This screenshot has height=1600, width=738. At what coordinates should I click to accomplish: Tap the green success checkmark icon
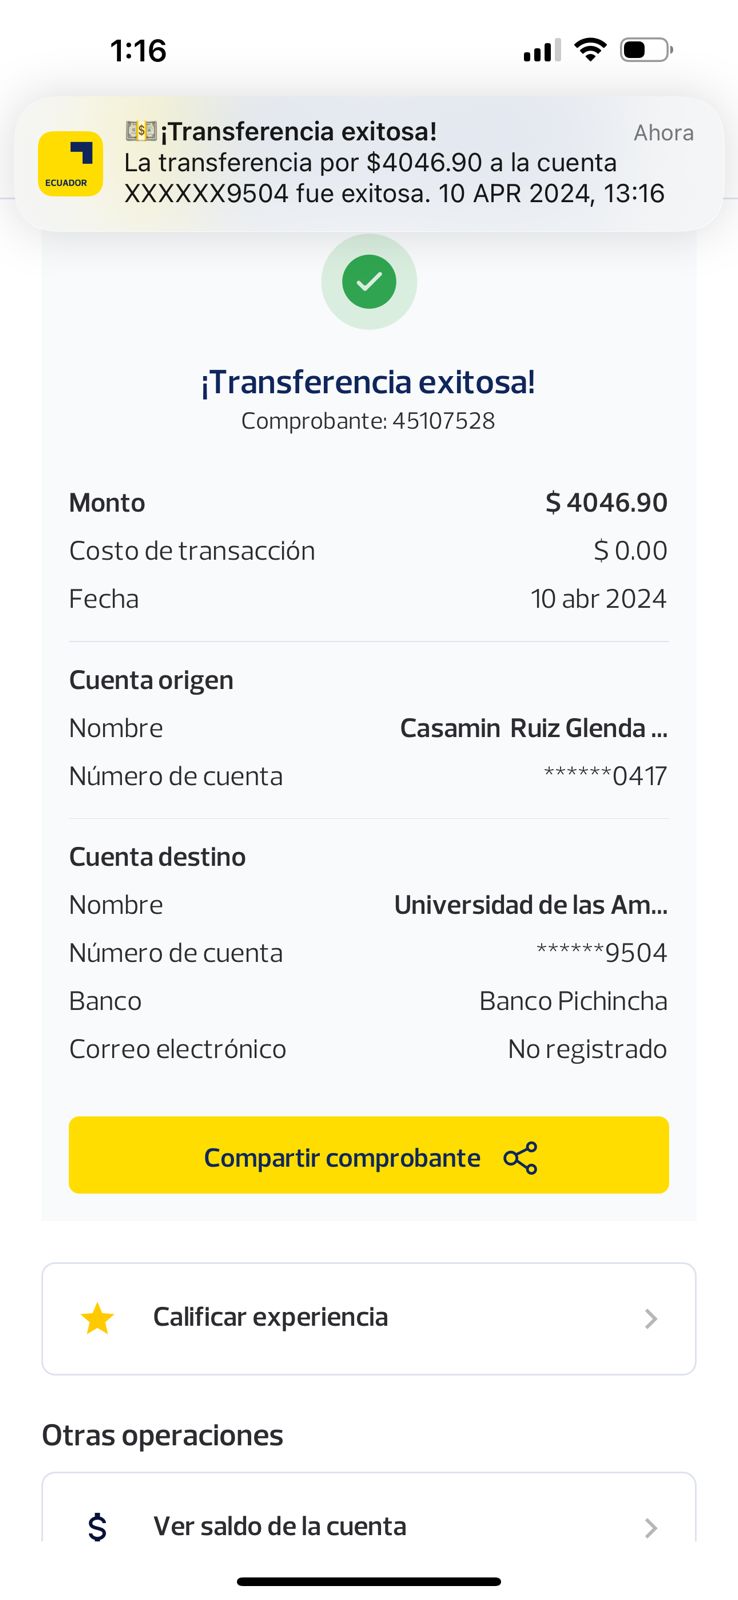point(369,282)
